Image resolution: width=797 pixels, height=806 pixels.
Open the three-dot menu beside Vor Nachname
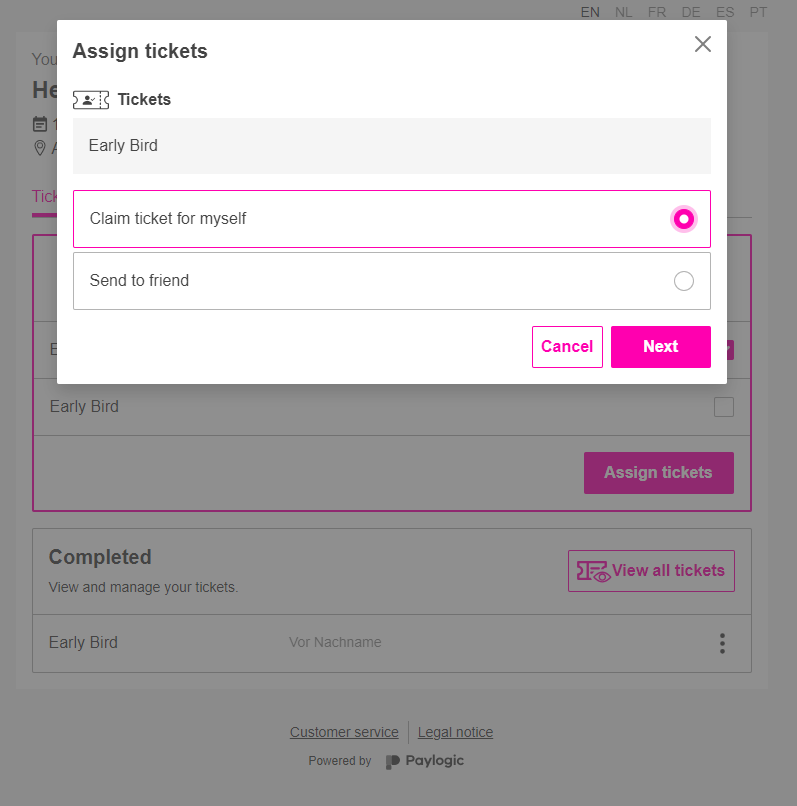(x=722, y=643)
